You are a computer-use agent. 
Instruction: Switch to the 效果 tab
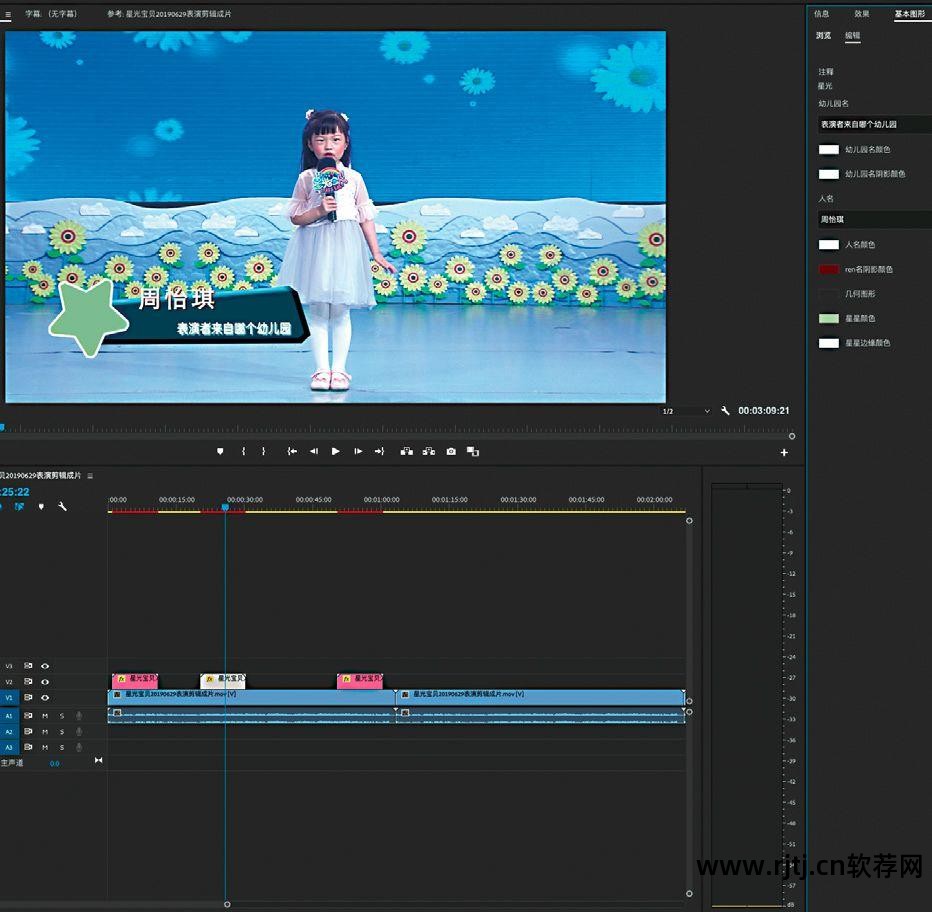tap(861, 14)
